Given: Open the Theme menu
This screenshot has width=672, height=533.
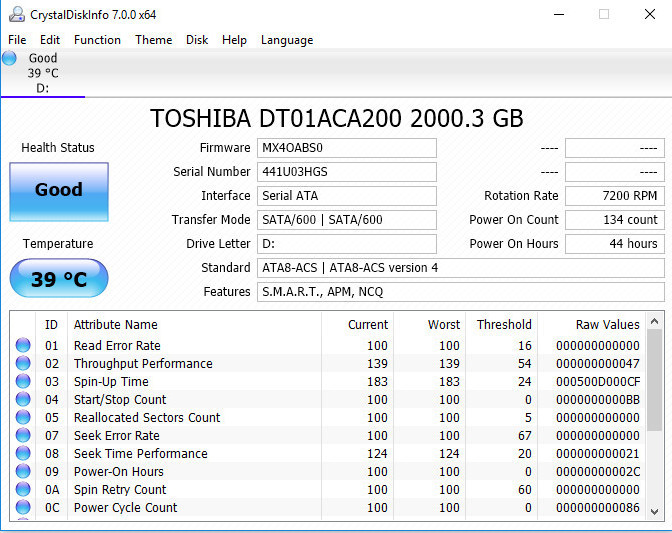Looking at the screenshot, I should [x=153, y=40].
